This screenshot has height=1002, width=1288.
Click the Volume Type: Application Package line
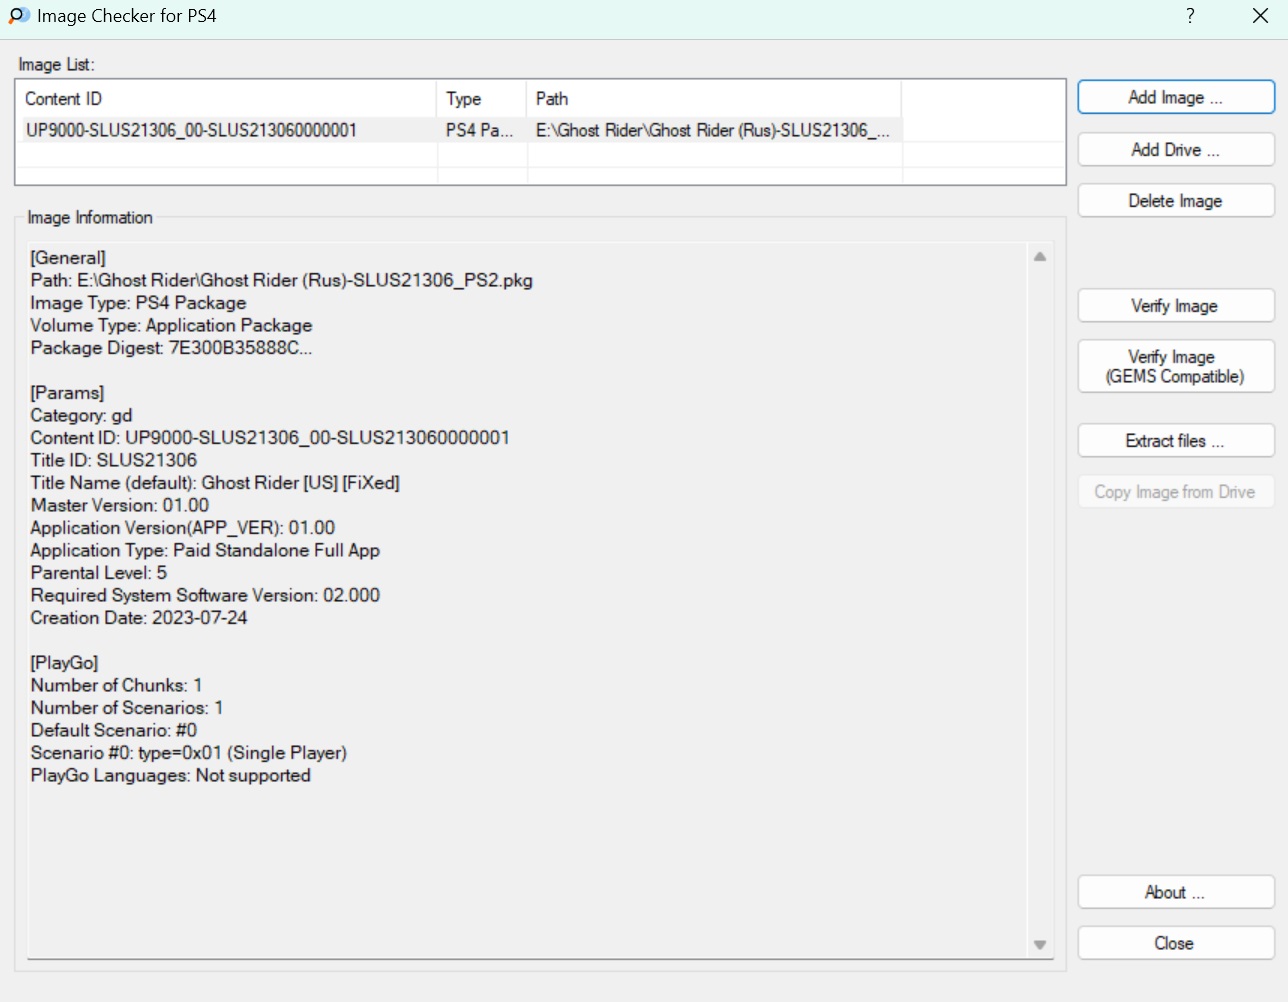(x=171, y=326)
